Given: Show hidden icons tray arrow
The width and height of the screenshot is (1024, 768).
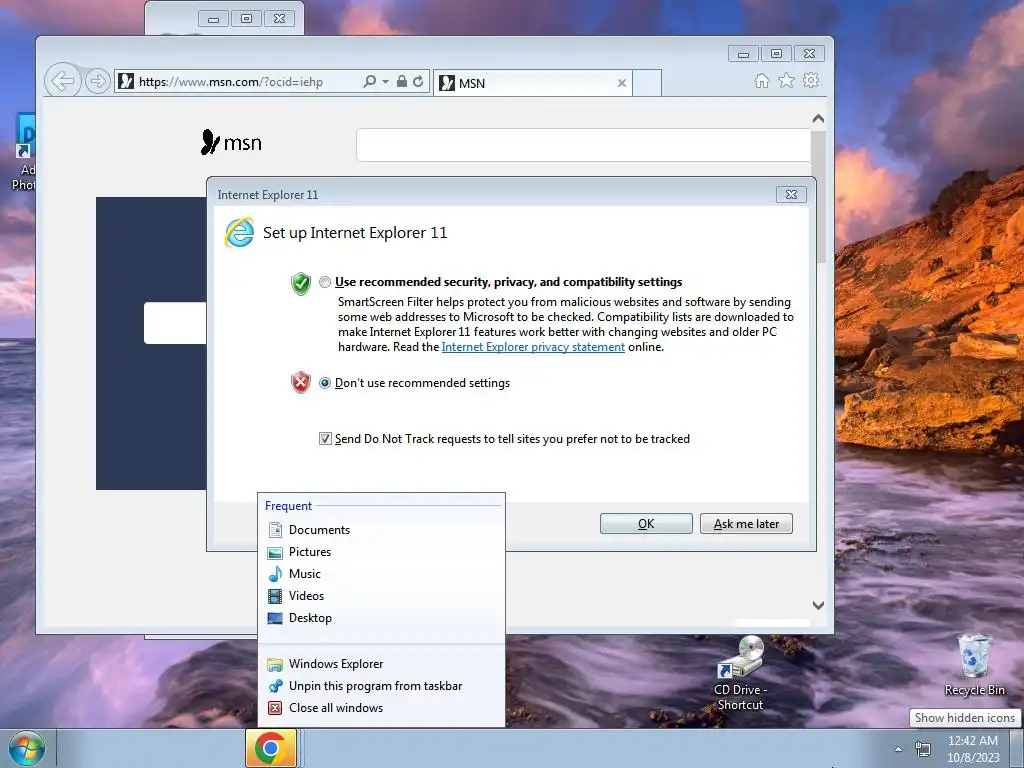Looking at the screenshot, I should coord(899,749).
